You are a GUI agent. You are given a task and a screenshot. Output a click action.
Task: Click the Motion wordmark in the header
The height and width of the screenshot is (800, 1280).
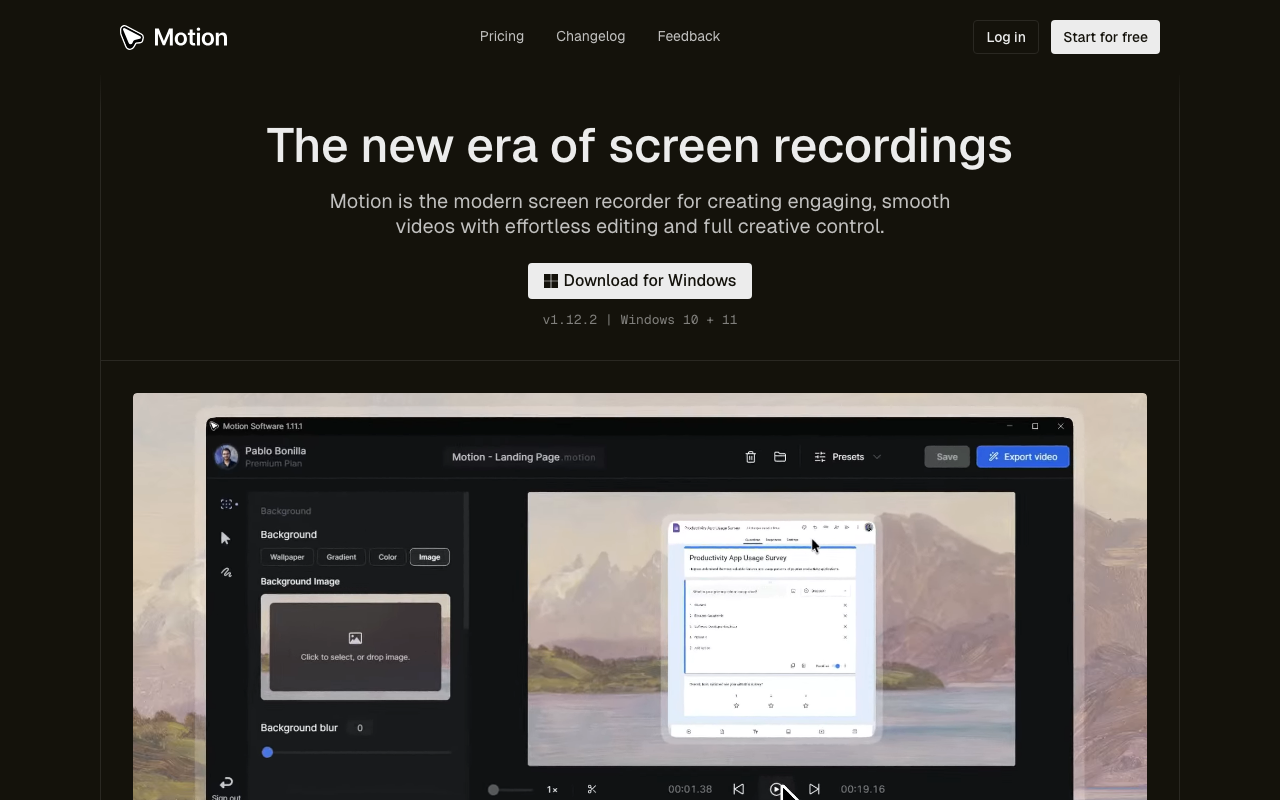191,37
